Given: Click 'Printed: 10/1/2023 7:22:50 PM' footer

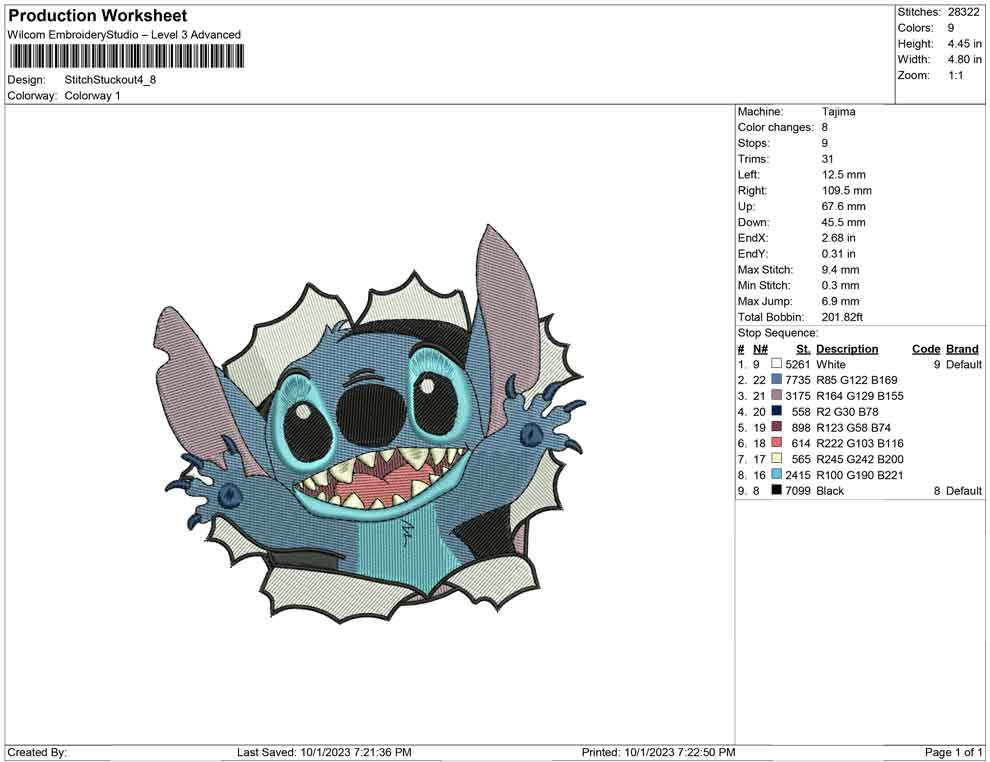Looking at the screenshot, I should pos(658,752).
